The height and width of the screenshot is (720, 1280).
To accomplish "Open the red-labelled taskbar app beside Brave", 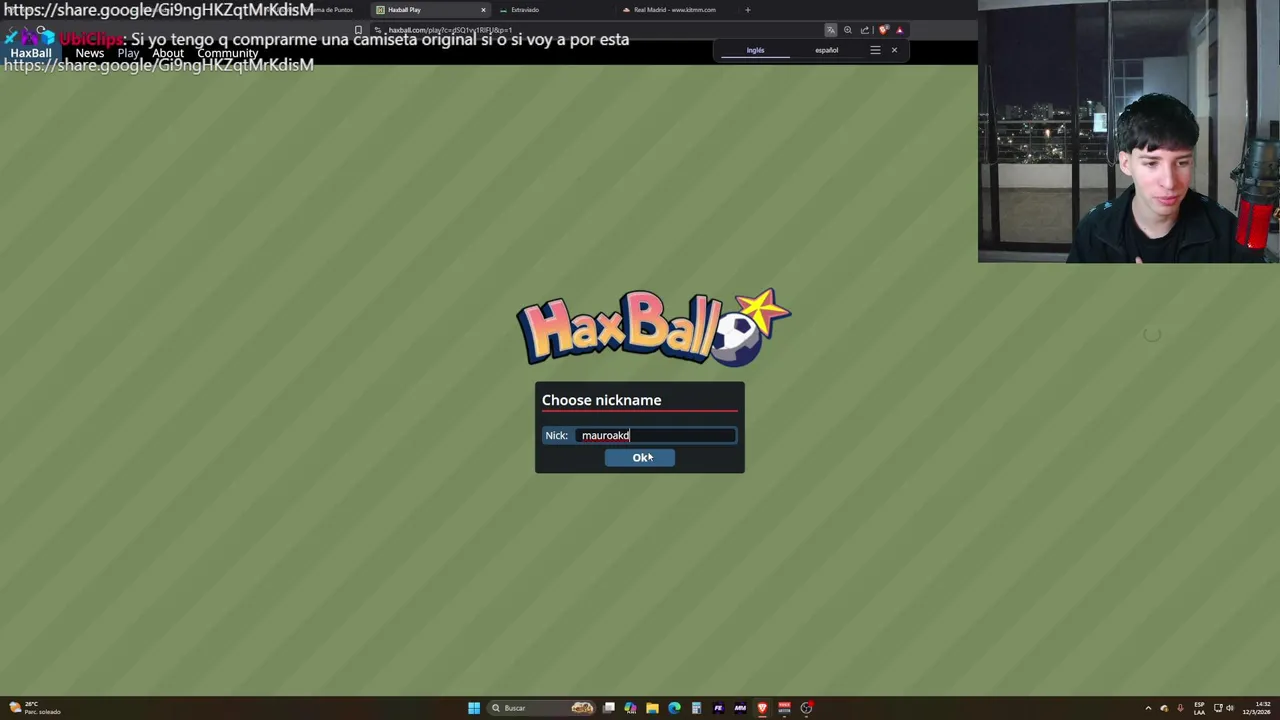I will coord(784,708).
